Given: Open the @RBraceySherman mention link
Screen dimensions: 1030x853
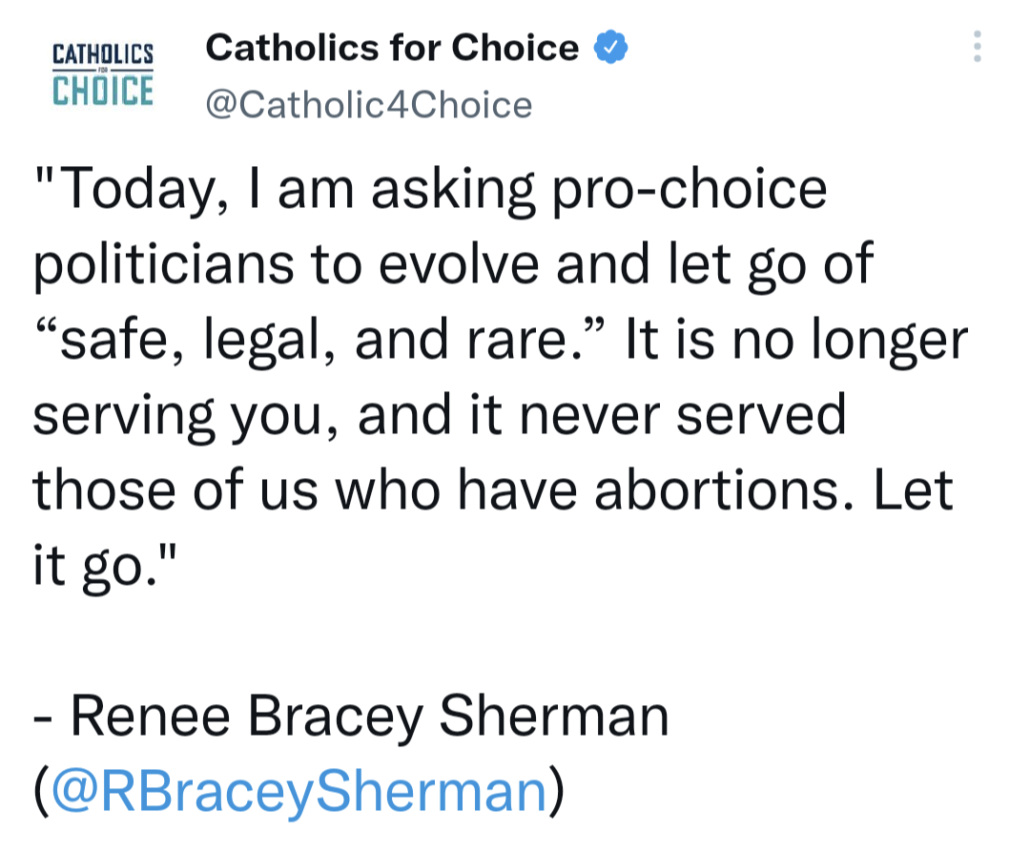Looking at the screenshot, I should click(297, 789).
